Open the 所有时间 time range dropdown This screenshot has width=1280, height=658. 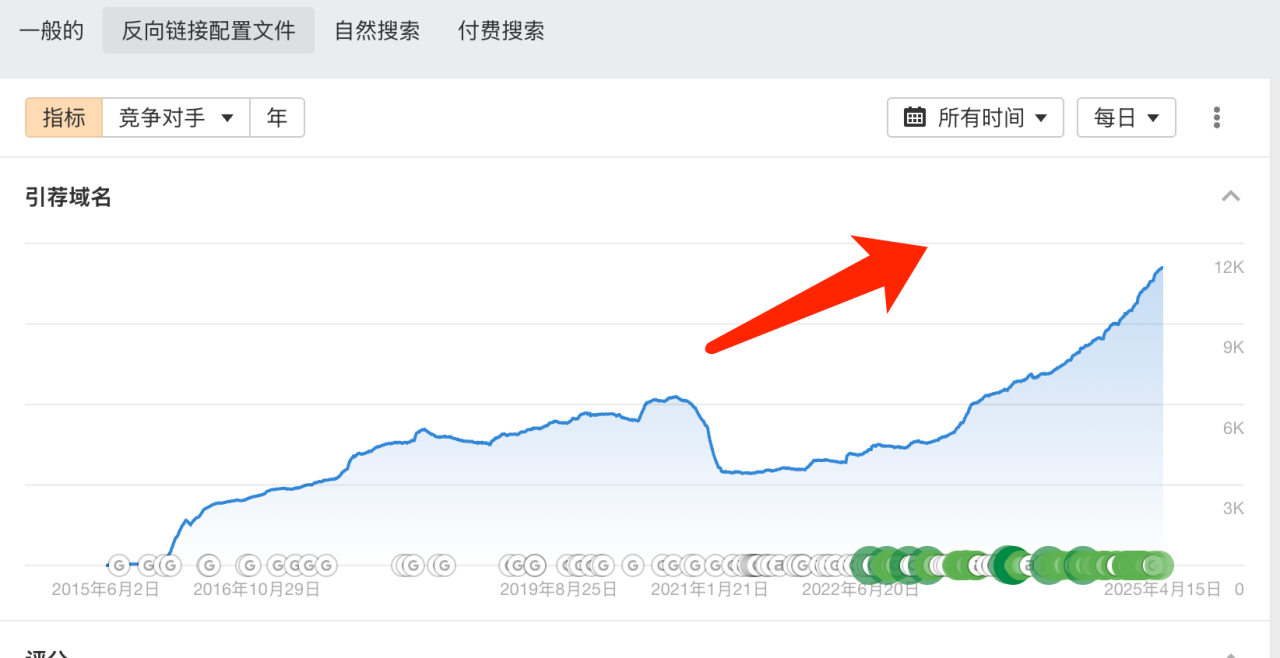975,117
